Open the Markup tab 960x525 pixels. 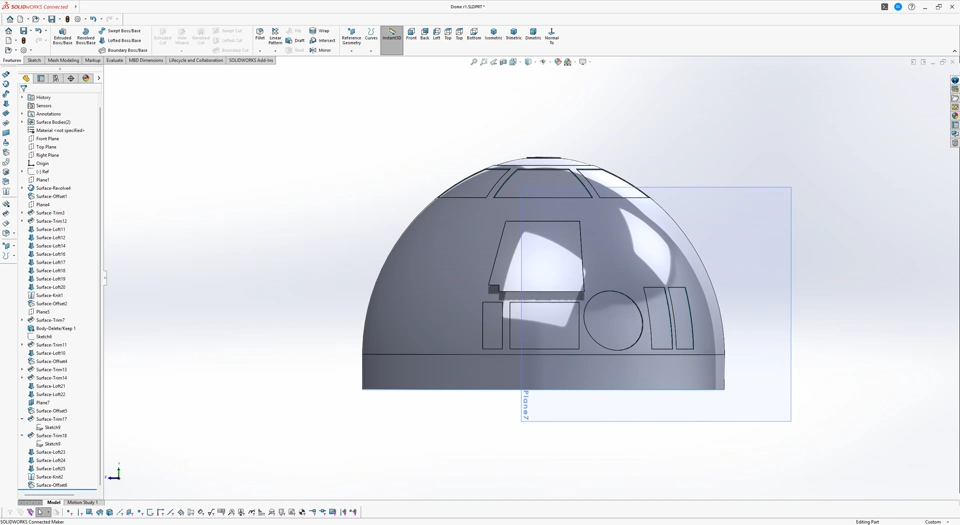(92, 61)
